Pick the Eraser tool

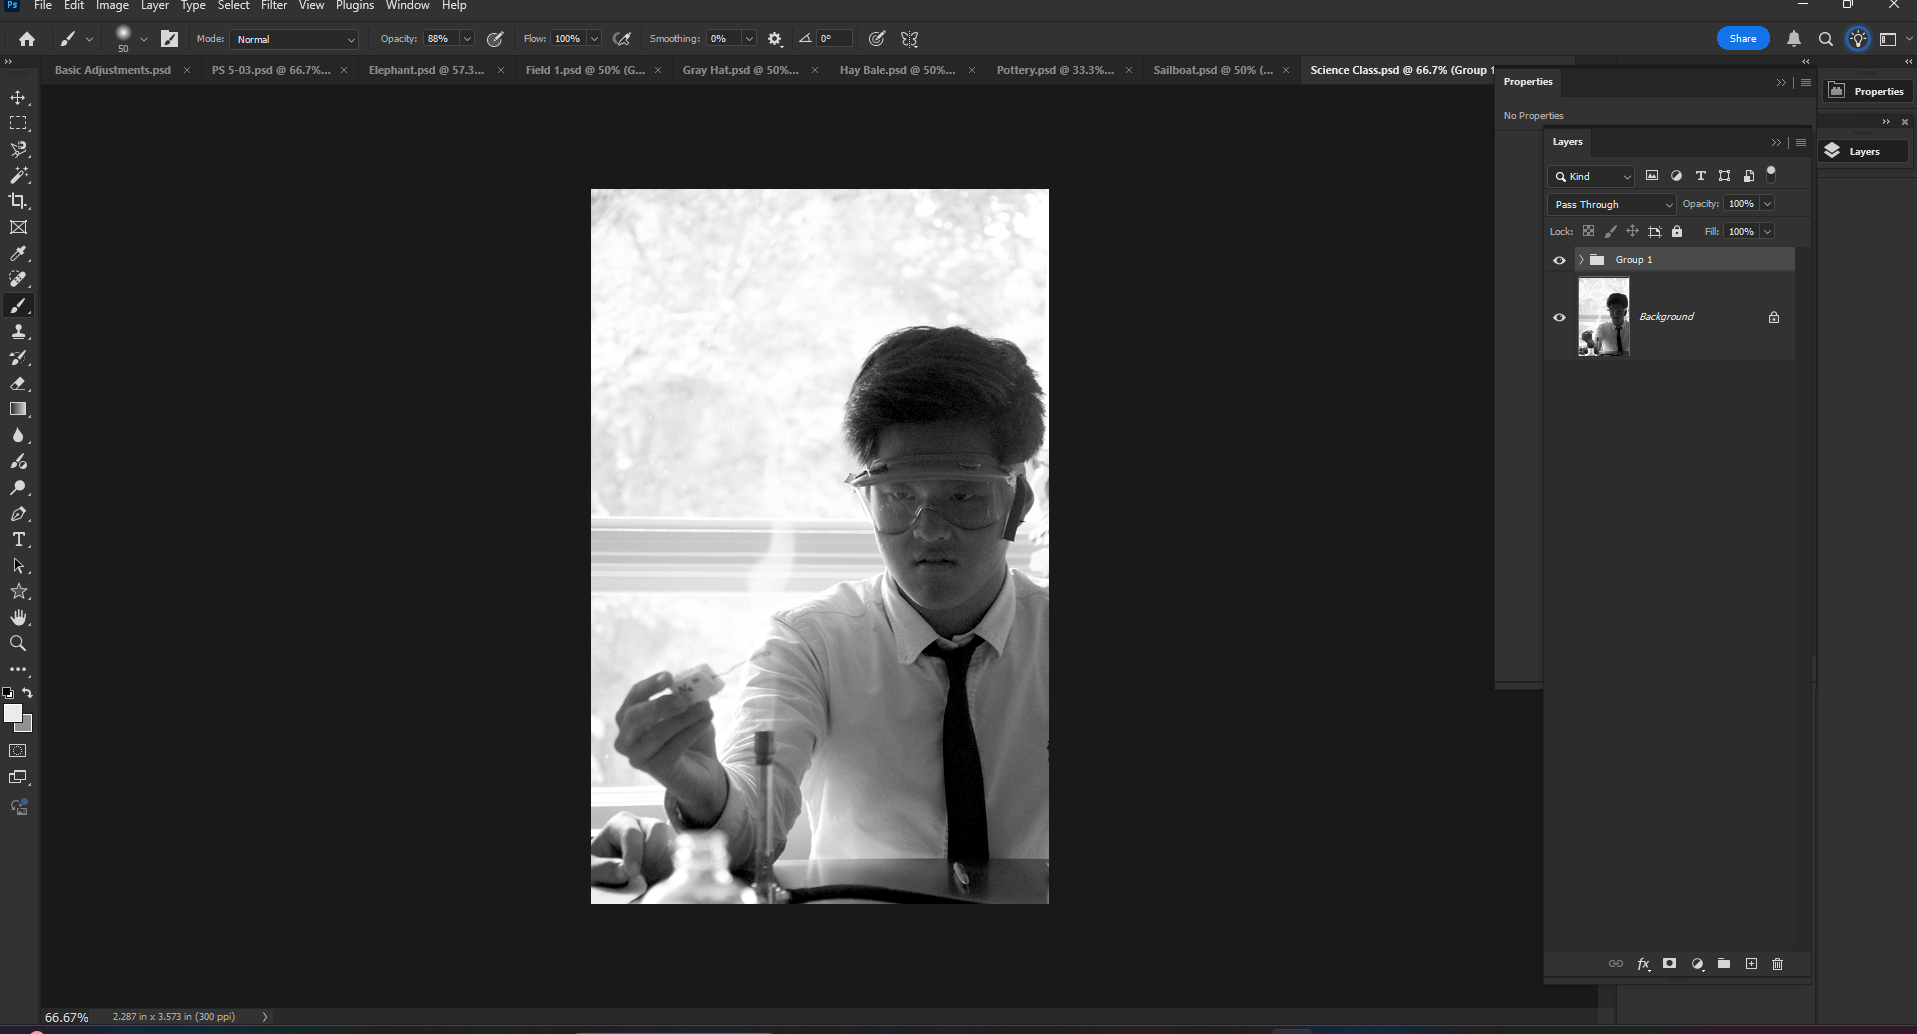click(x=18, y=384)
